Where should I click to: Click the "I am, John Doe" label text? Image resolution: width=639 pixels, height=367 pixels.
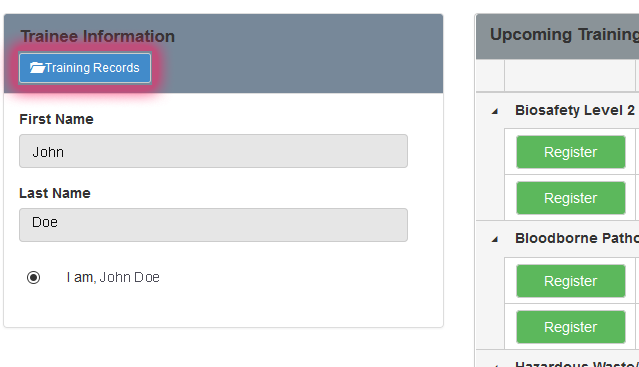tap(113, 277)
